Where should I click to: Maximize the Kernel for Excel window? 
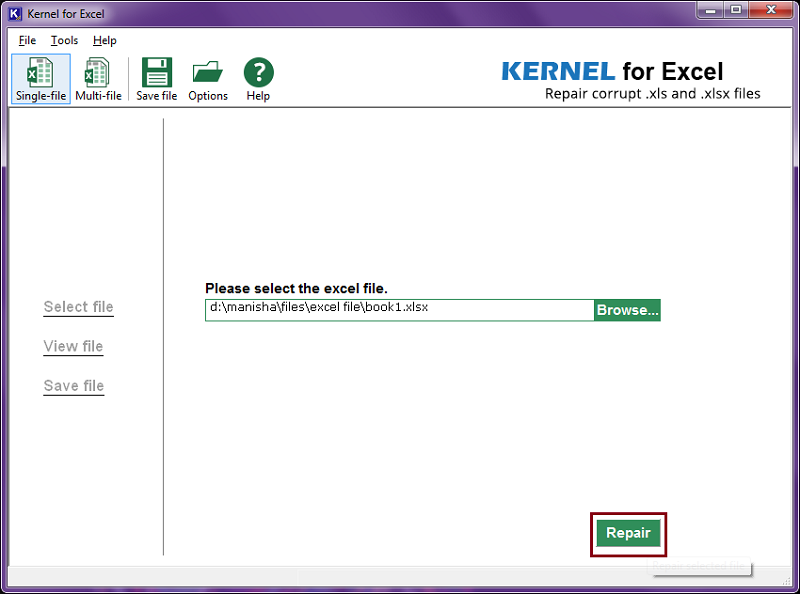pos(735,10)
